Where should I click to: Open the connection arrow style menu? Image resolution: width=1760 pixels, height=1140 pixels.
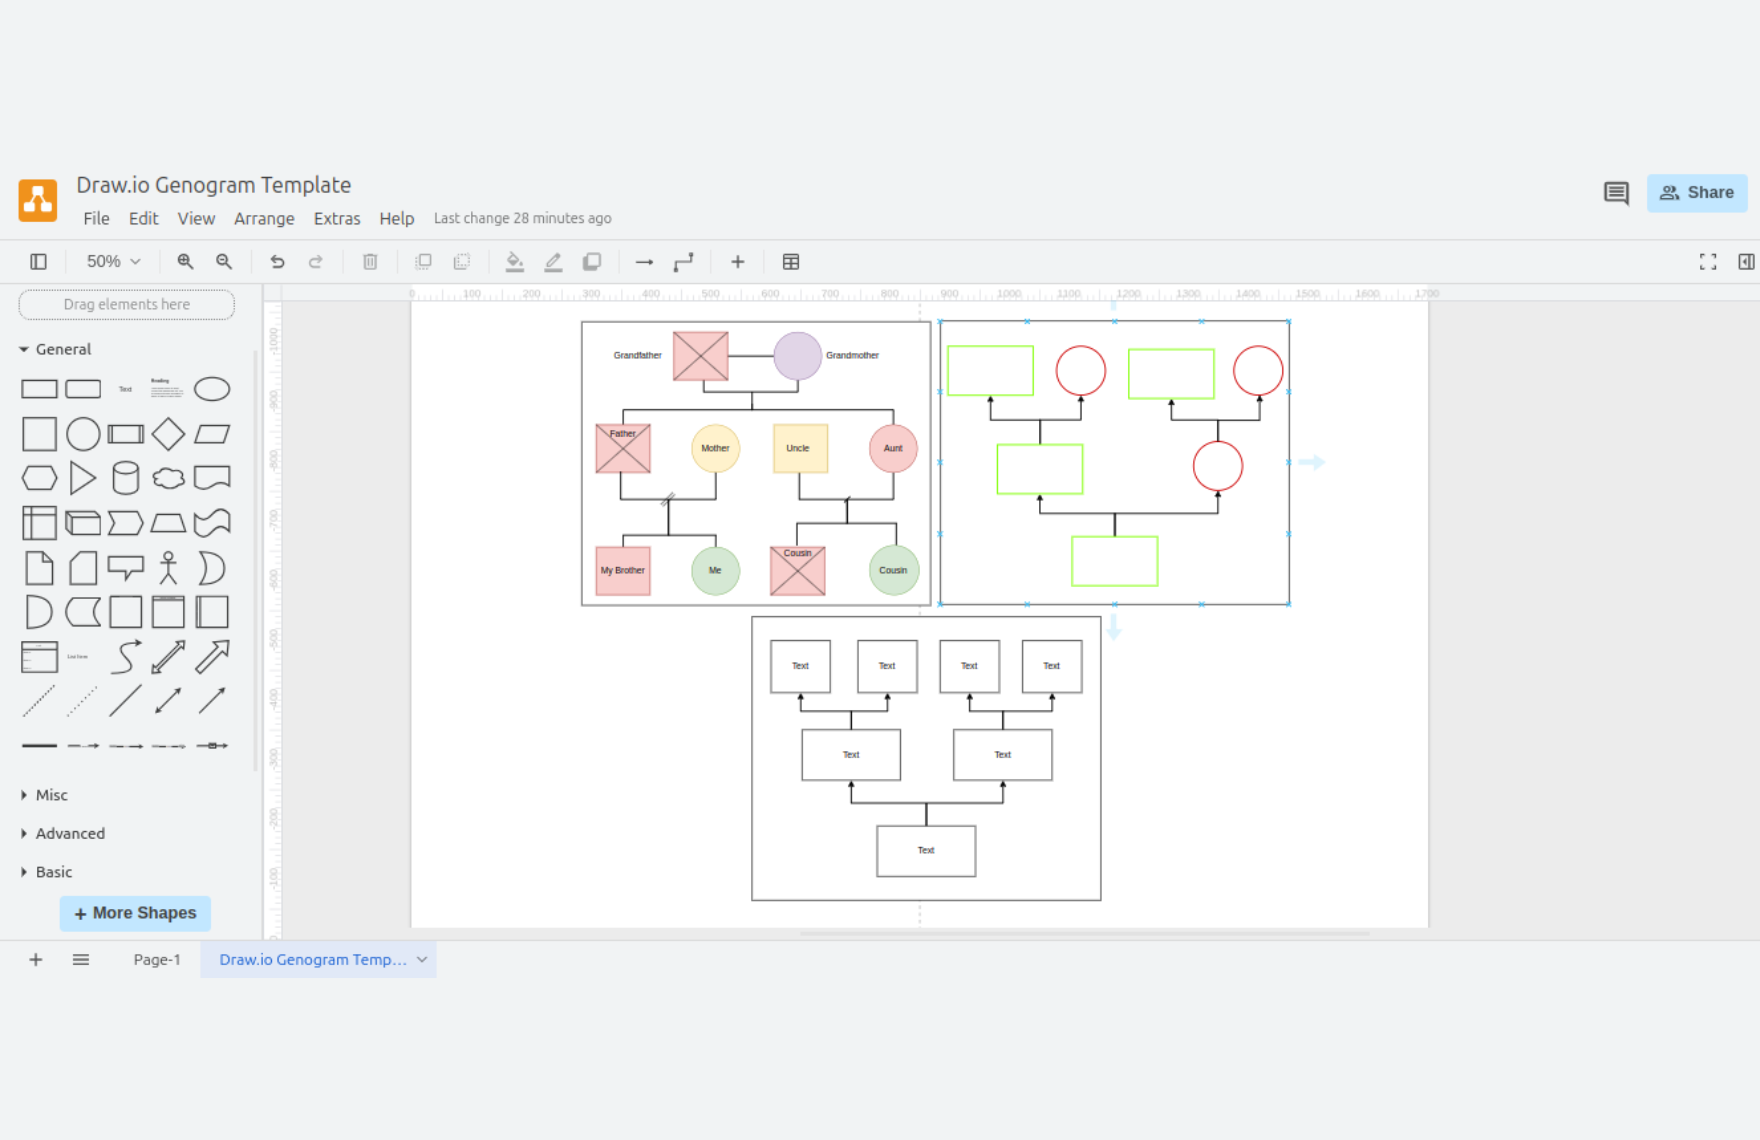tap(645, 262)
